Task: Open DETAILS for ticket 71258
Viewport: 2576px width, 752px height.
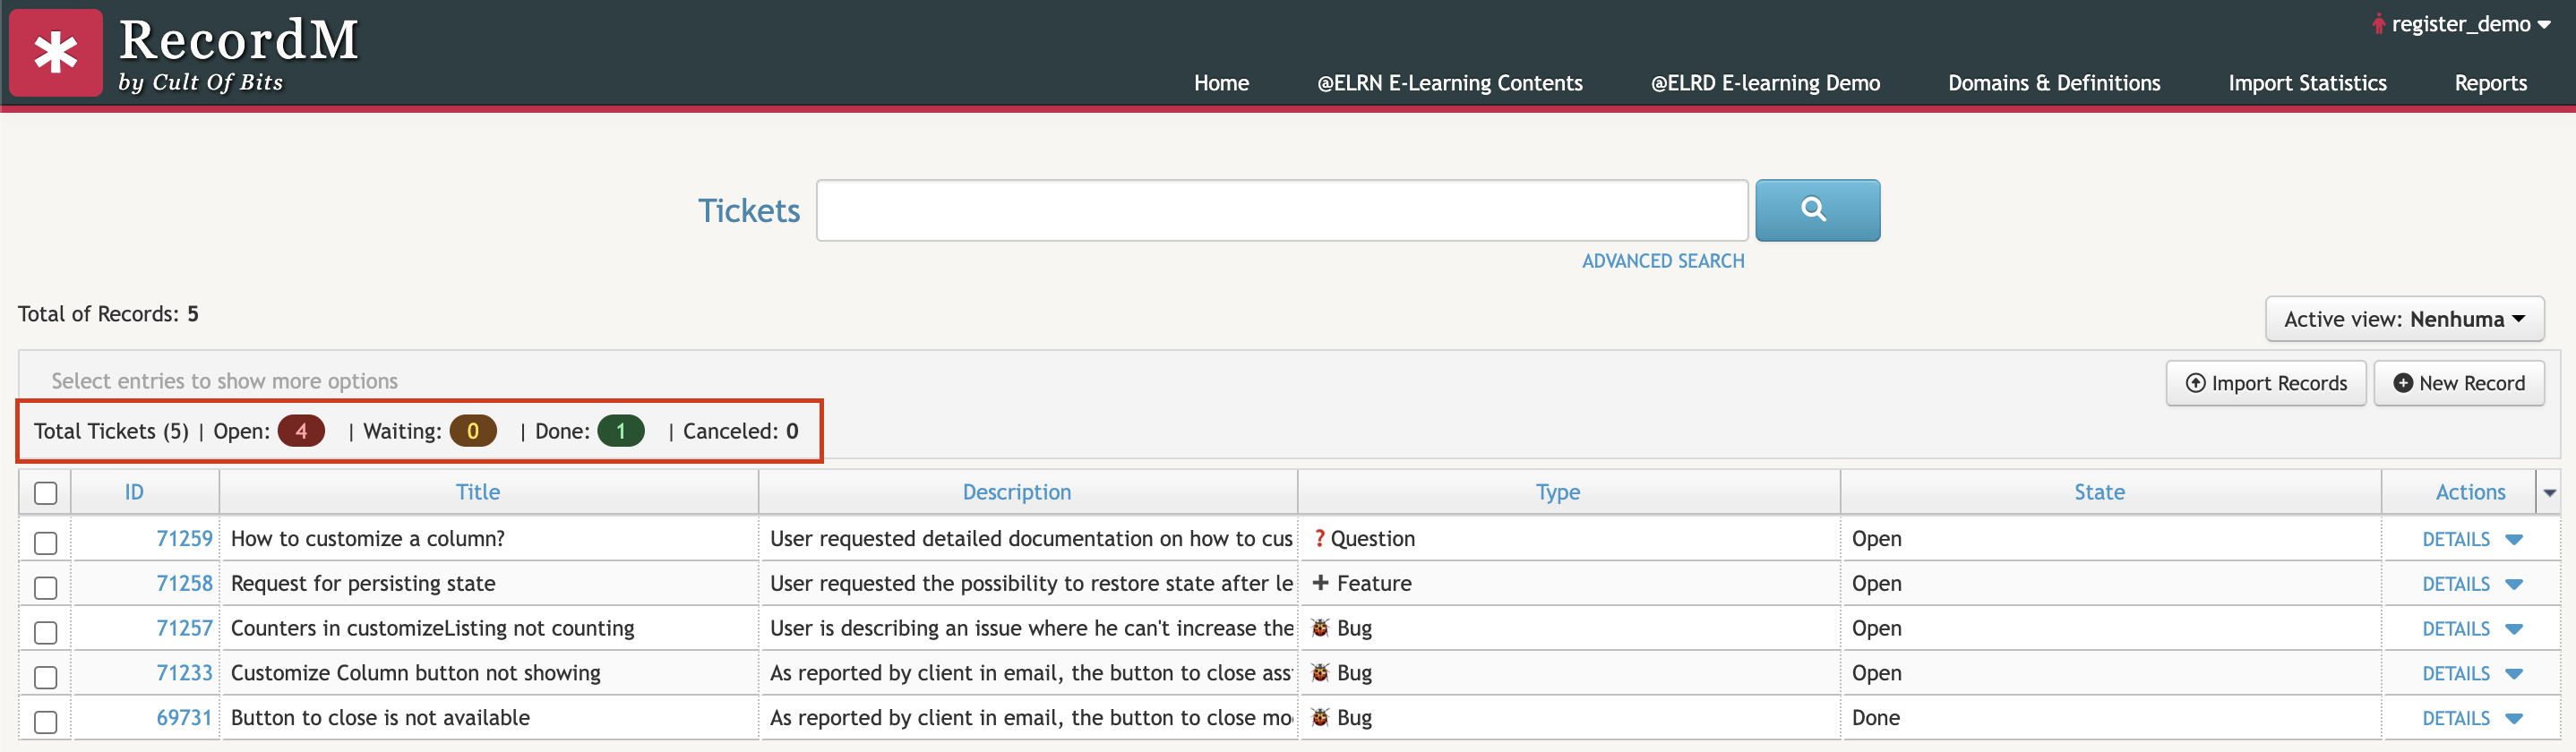Action: point(2455,585)
